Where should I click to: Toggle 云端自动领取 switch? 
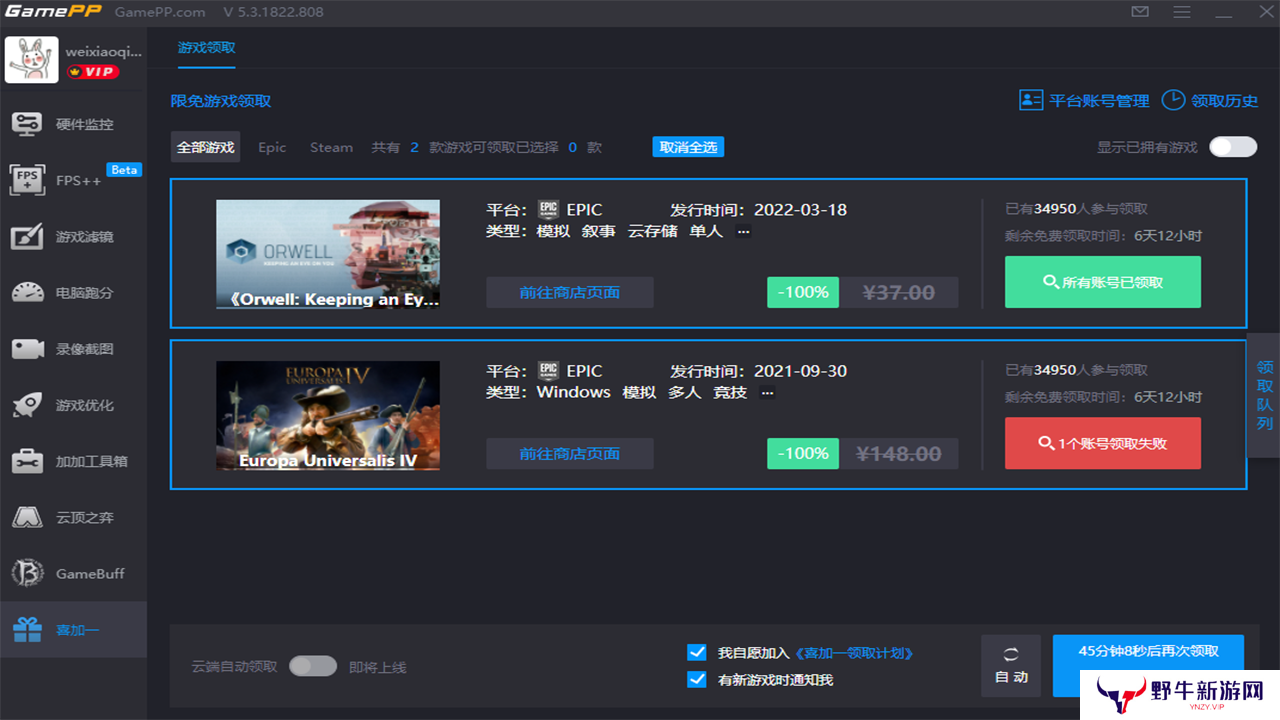[x=313, y=666]
